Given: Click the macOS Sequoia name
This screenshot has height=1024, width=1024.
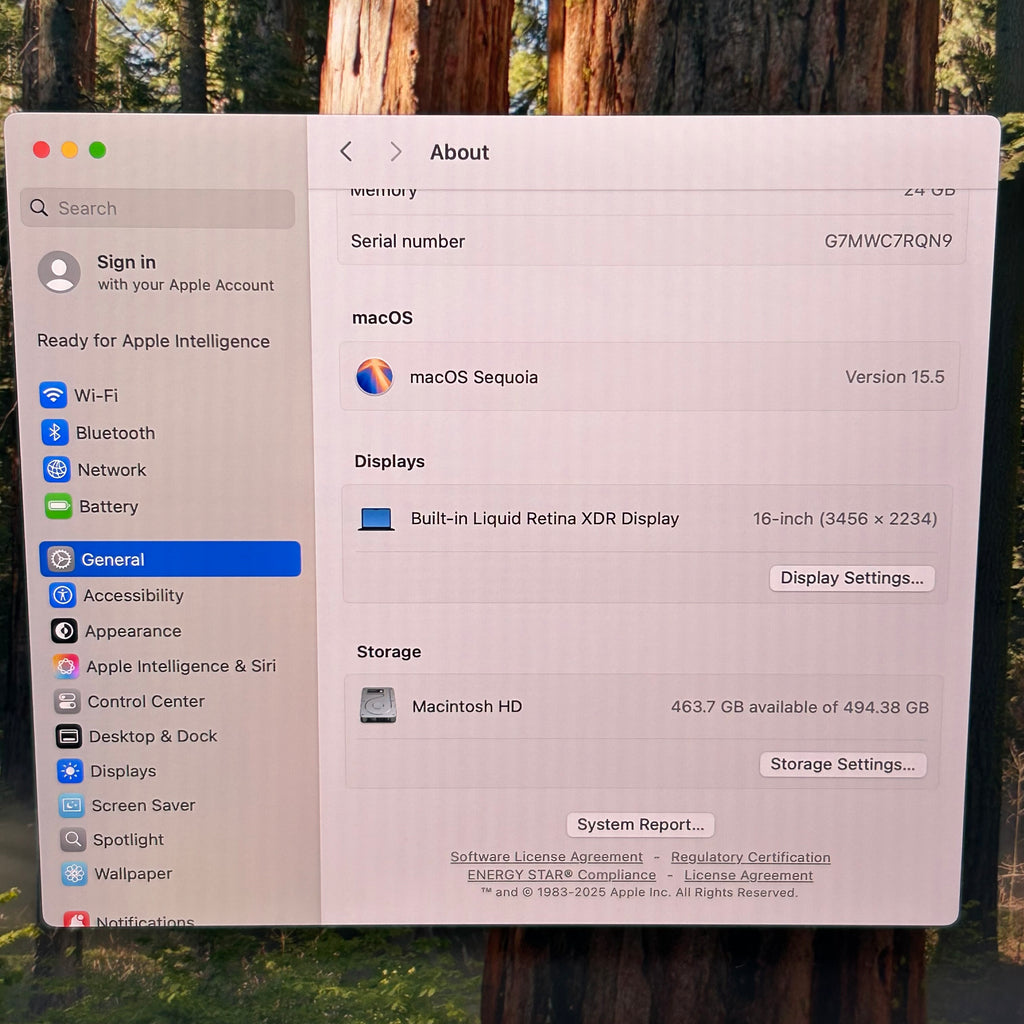Looking at the screenshot, I should [473, 377].
